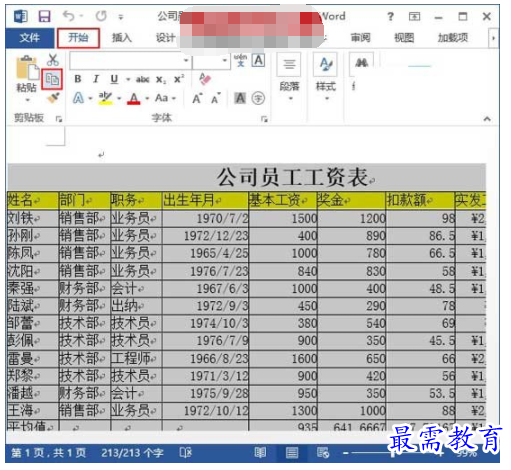This screenshot has width=511, height=470.
Task: Apply the yellow text highlight color
Action: tap(105, 98)
